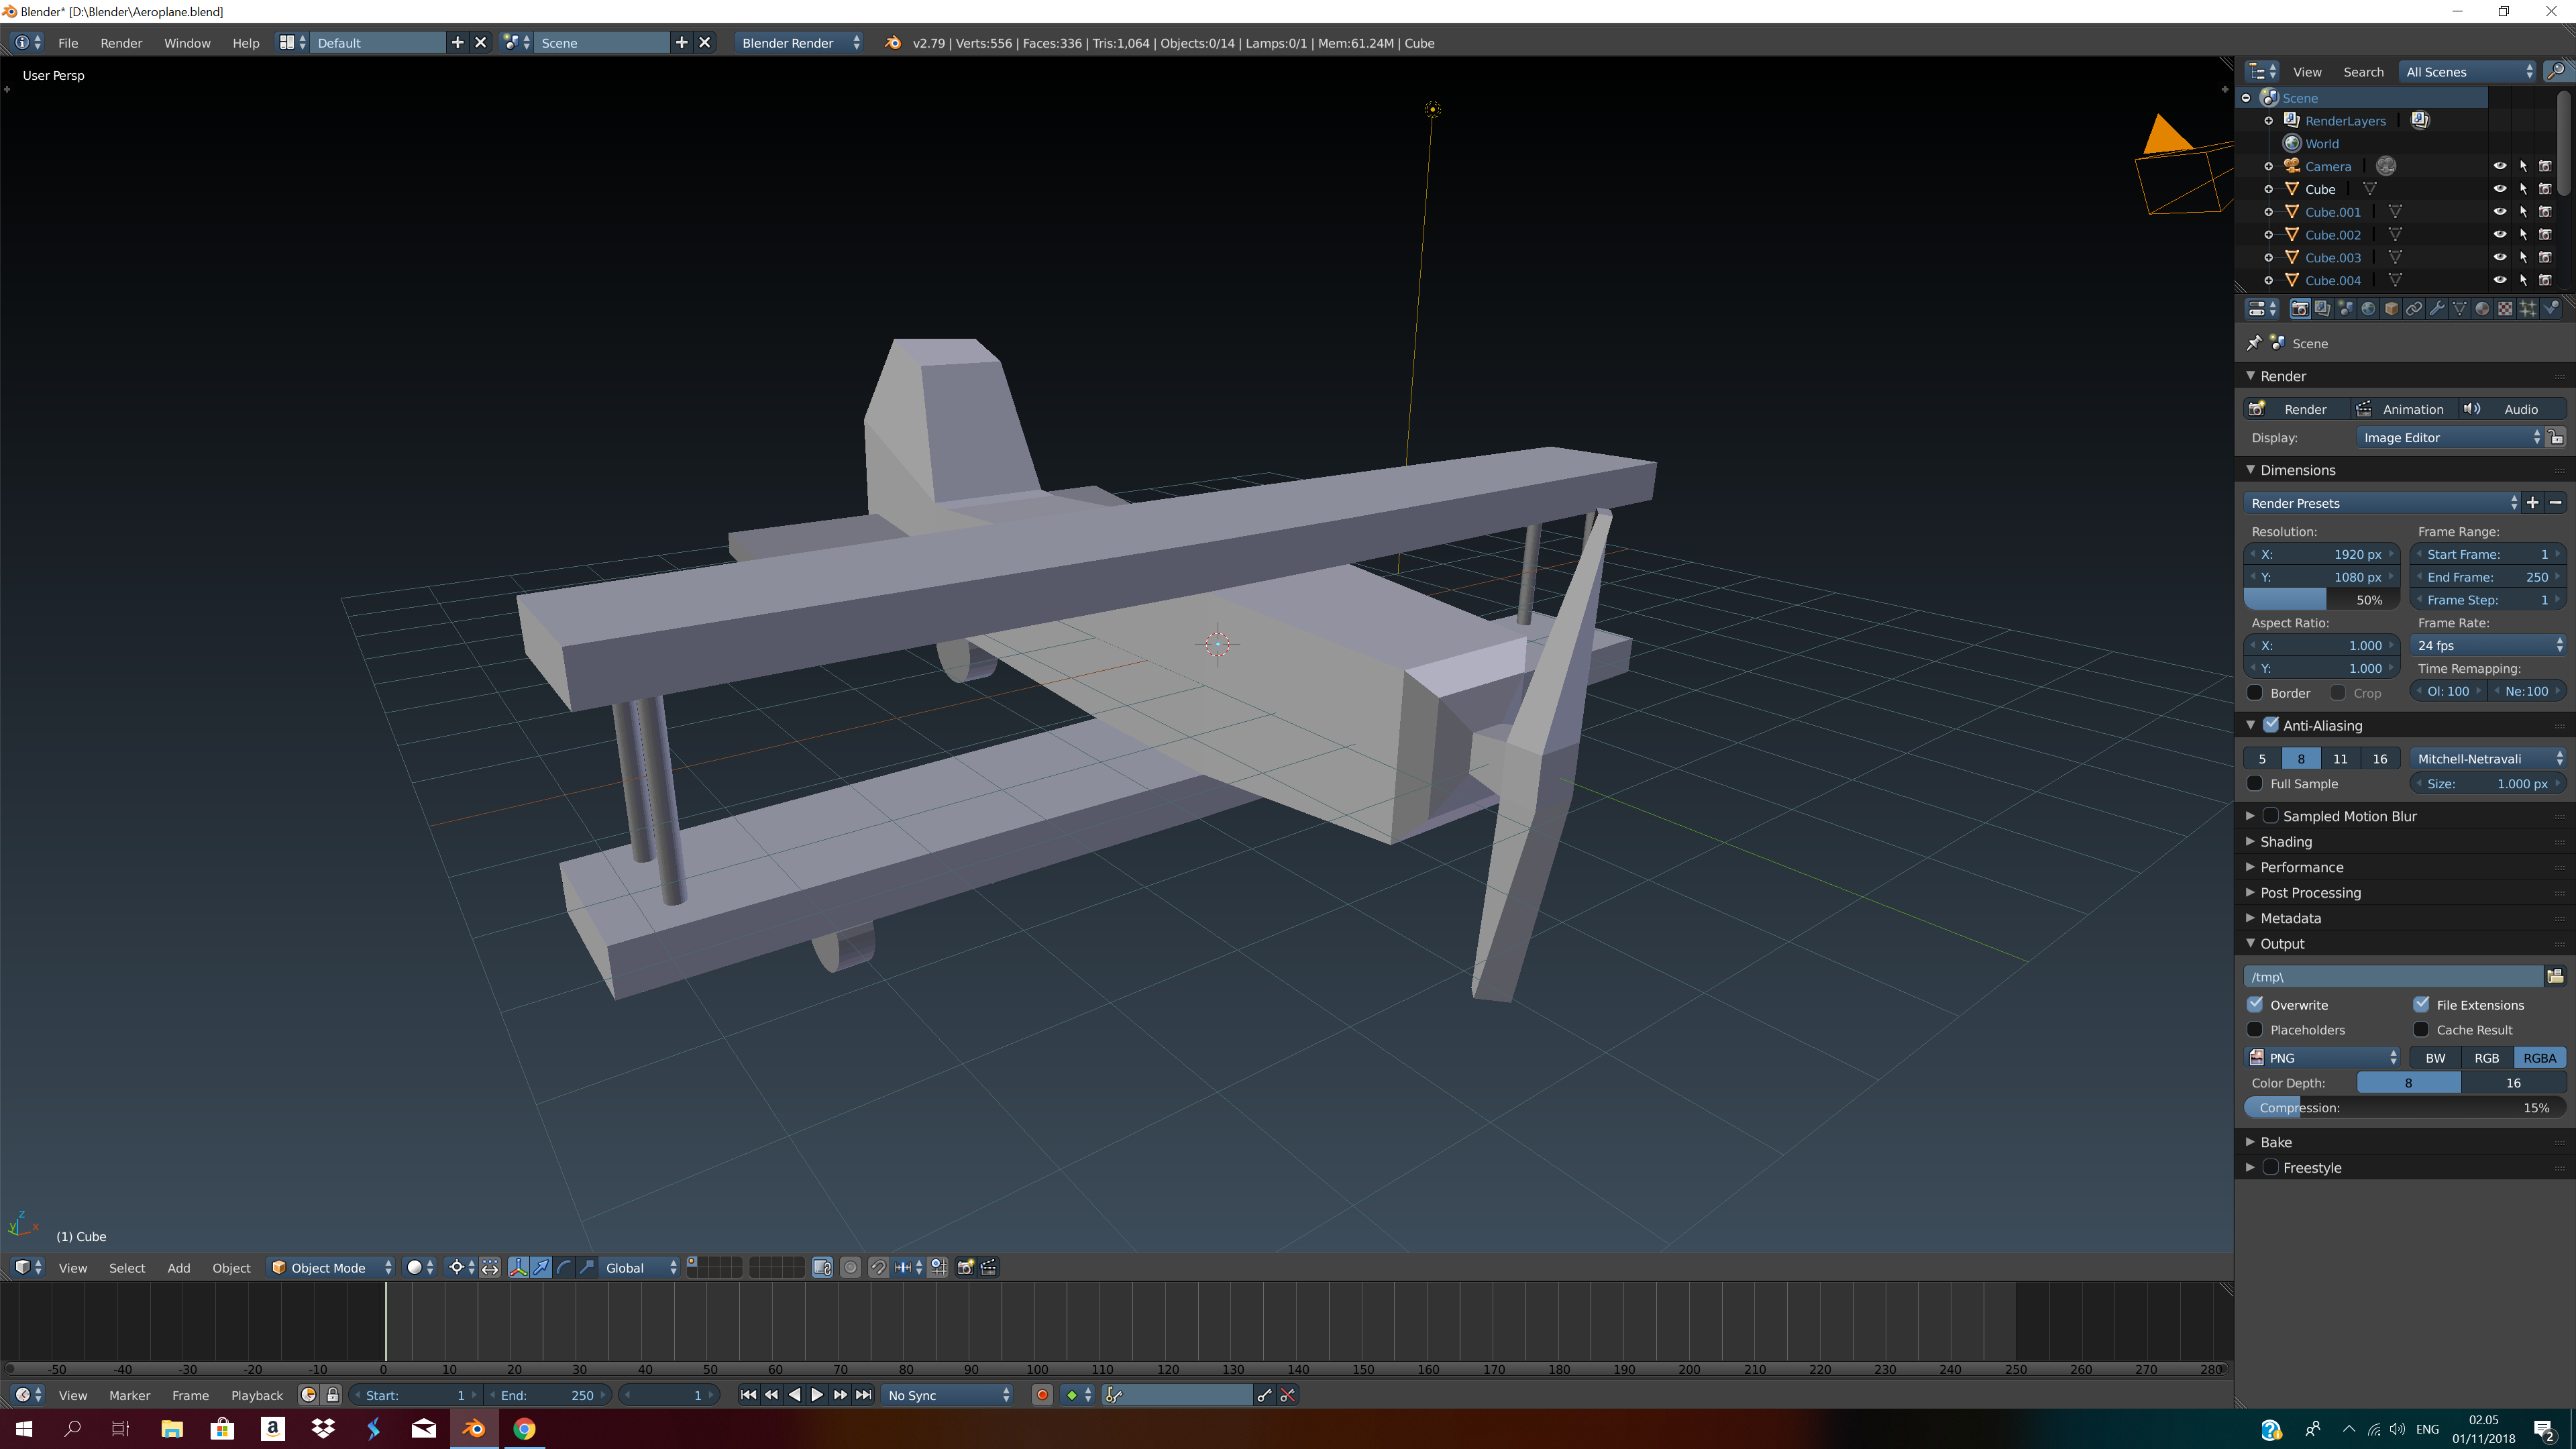Select the rotate manipulator arc icon

(564, 1267)
